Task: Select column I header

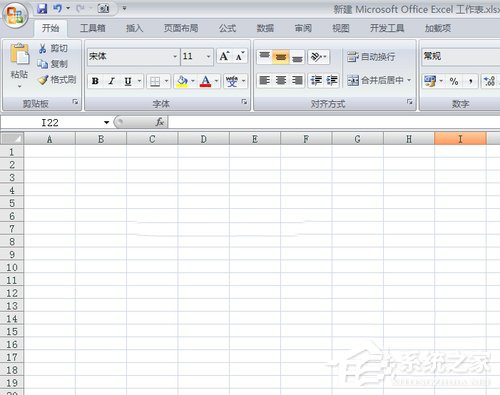Action: pyautogui.click(x=460, y=138)
